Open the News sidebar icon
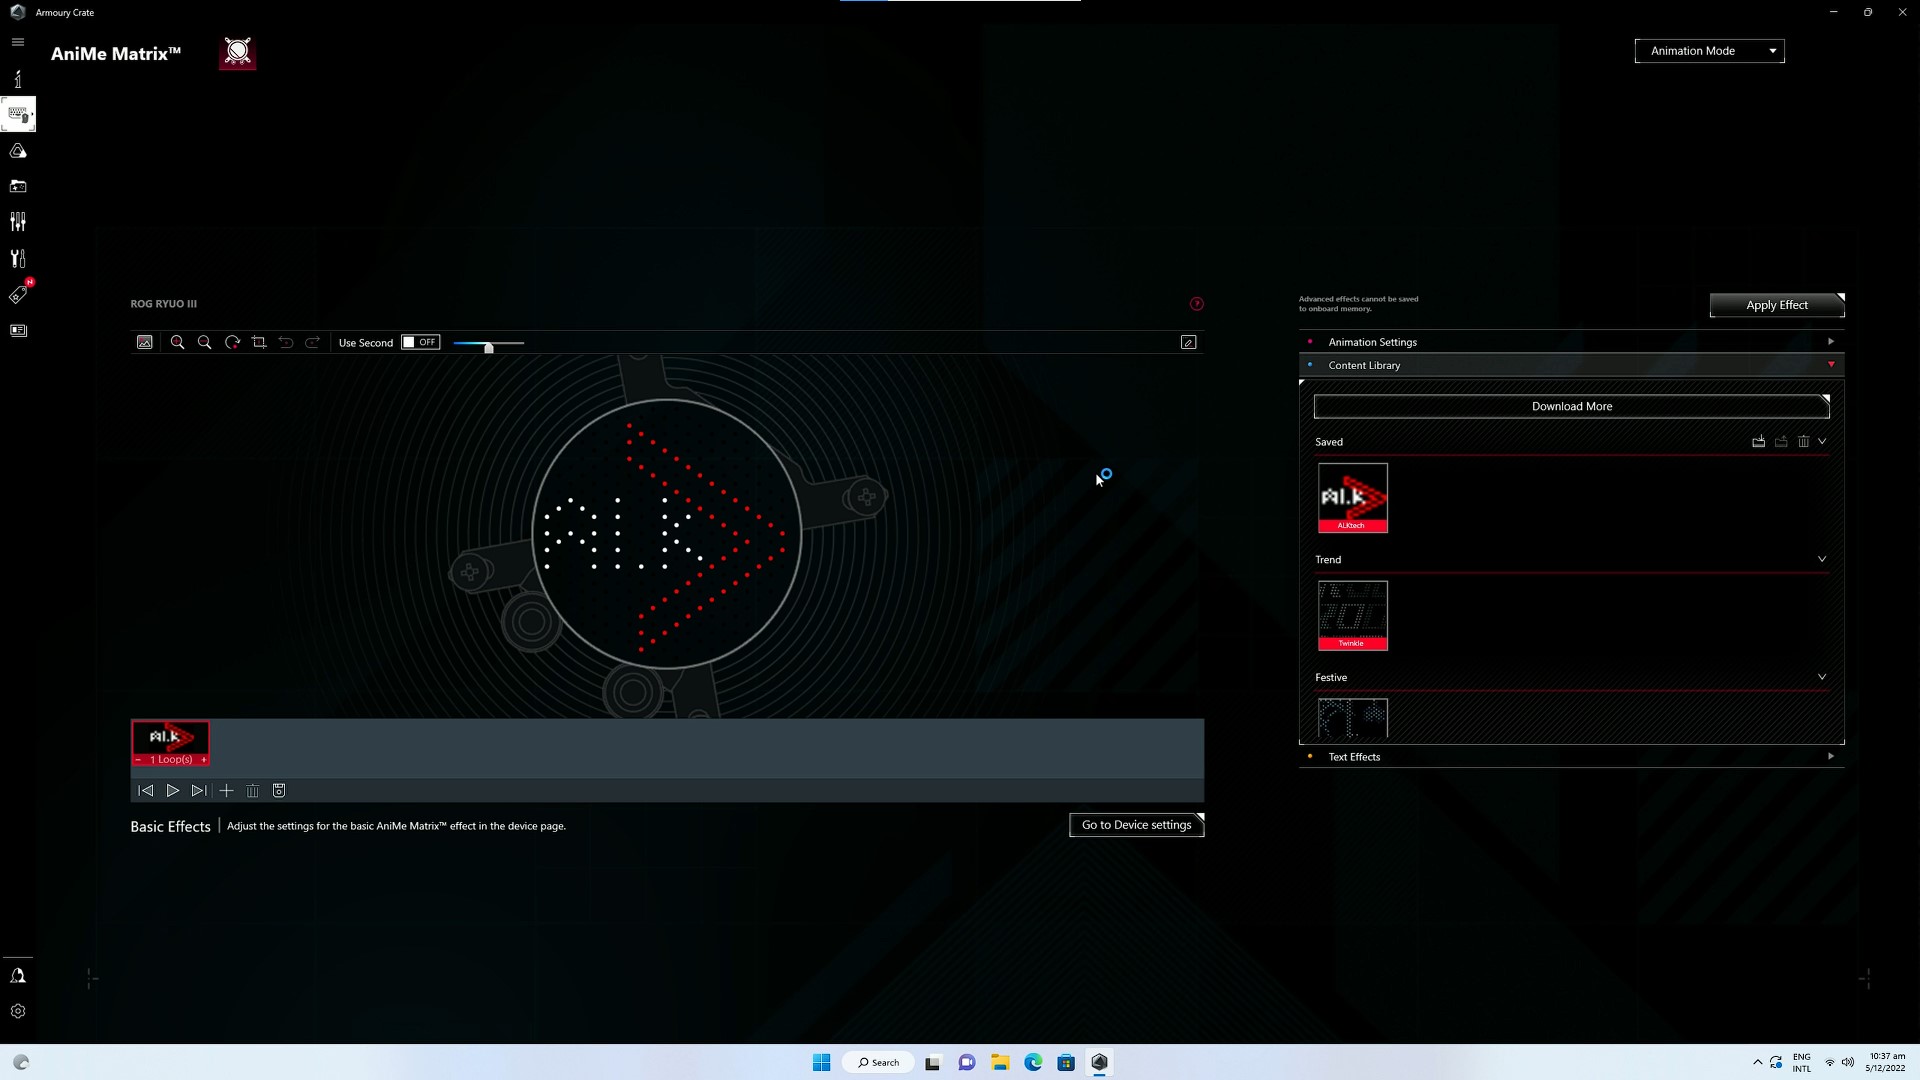1920x1080 pixels. click(x=18, y=330)
